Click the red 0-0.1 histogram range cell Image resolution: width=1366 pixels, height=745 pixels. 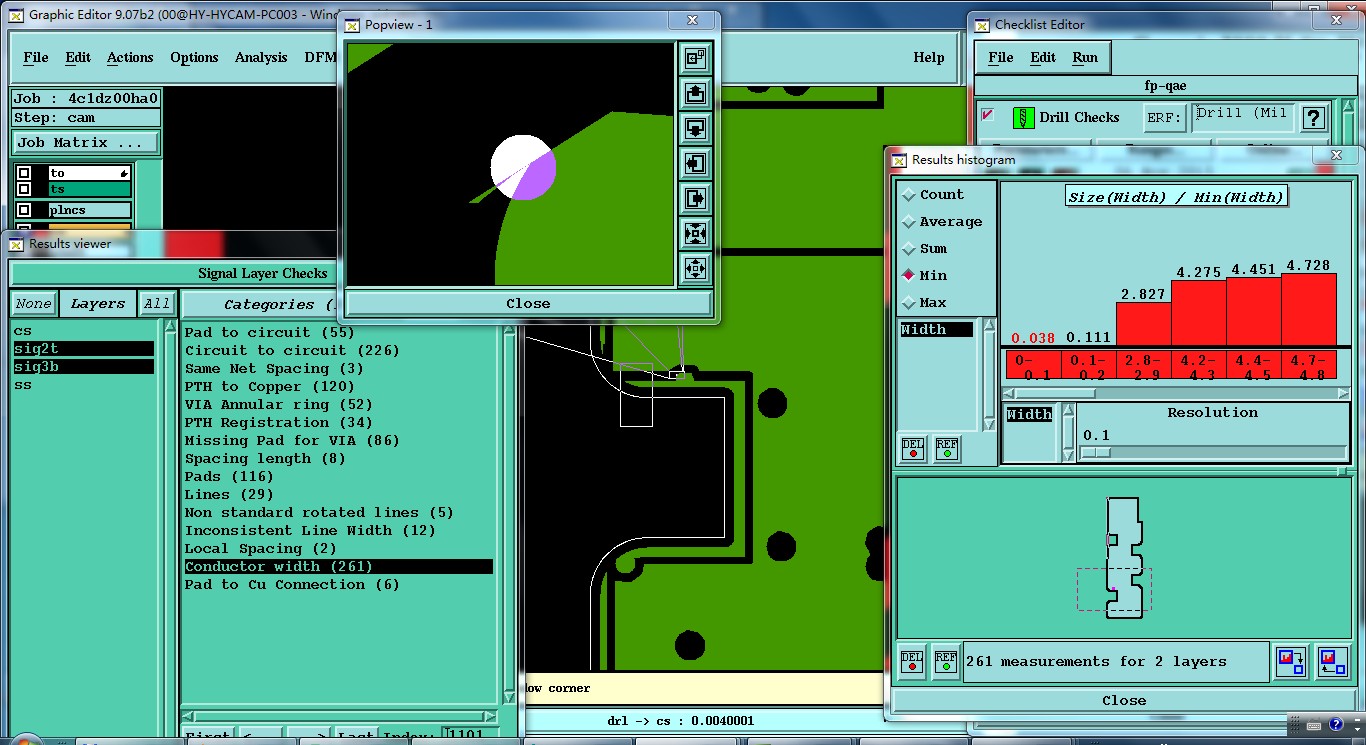pyautogui.click(x=1032, y=365)
